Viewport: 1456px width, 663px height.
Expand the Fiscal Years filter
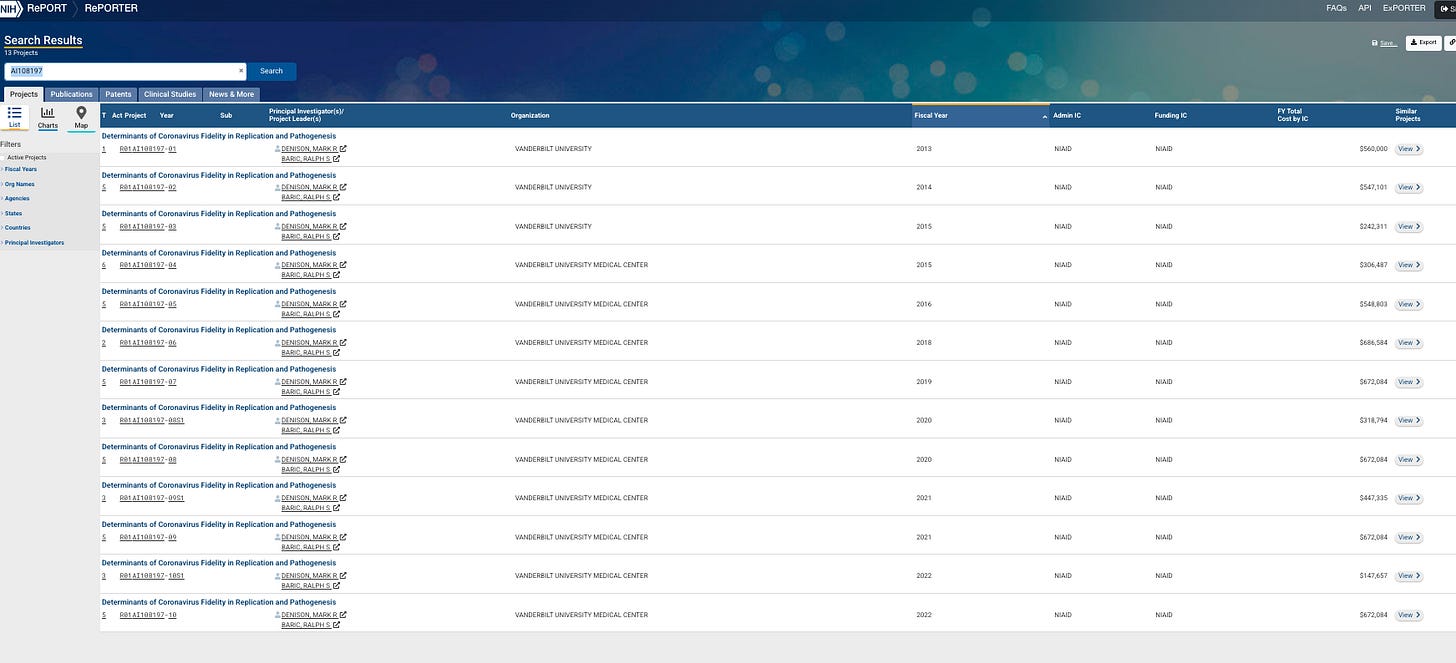tap(20, 169)
